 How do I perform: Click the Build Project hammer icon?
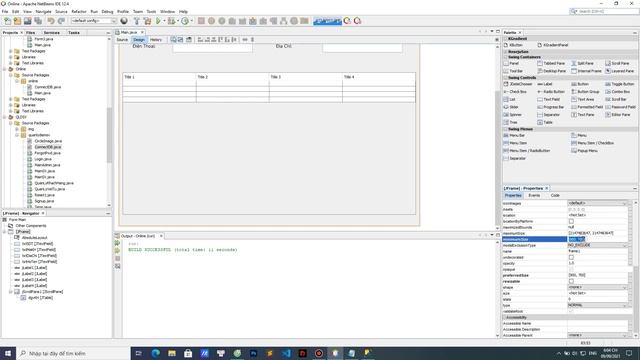(137, 21)
